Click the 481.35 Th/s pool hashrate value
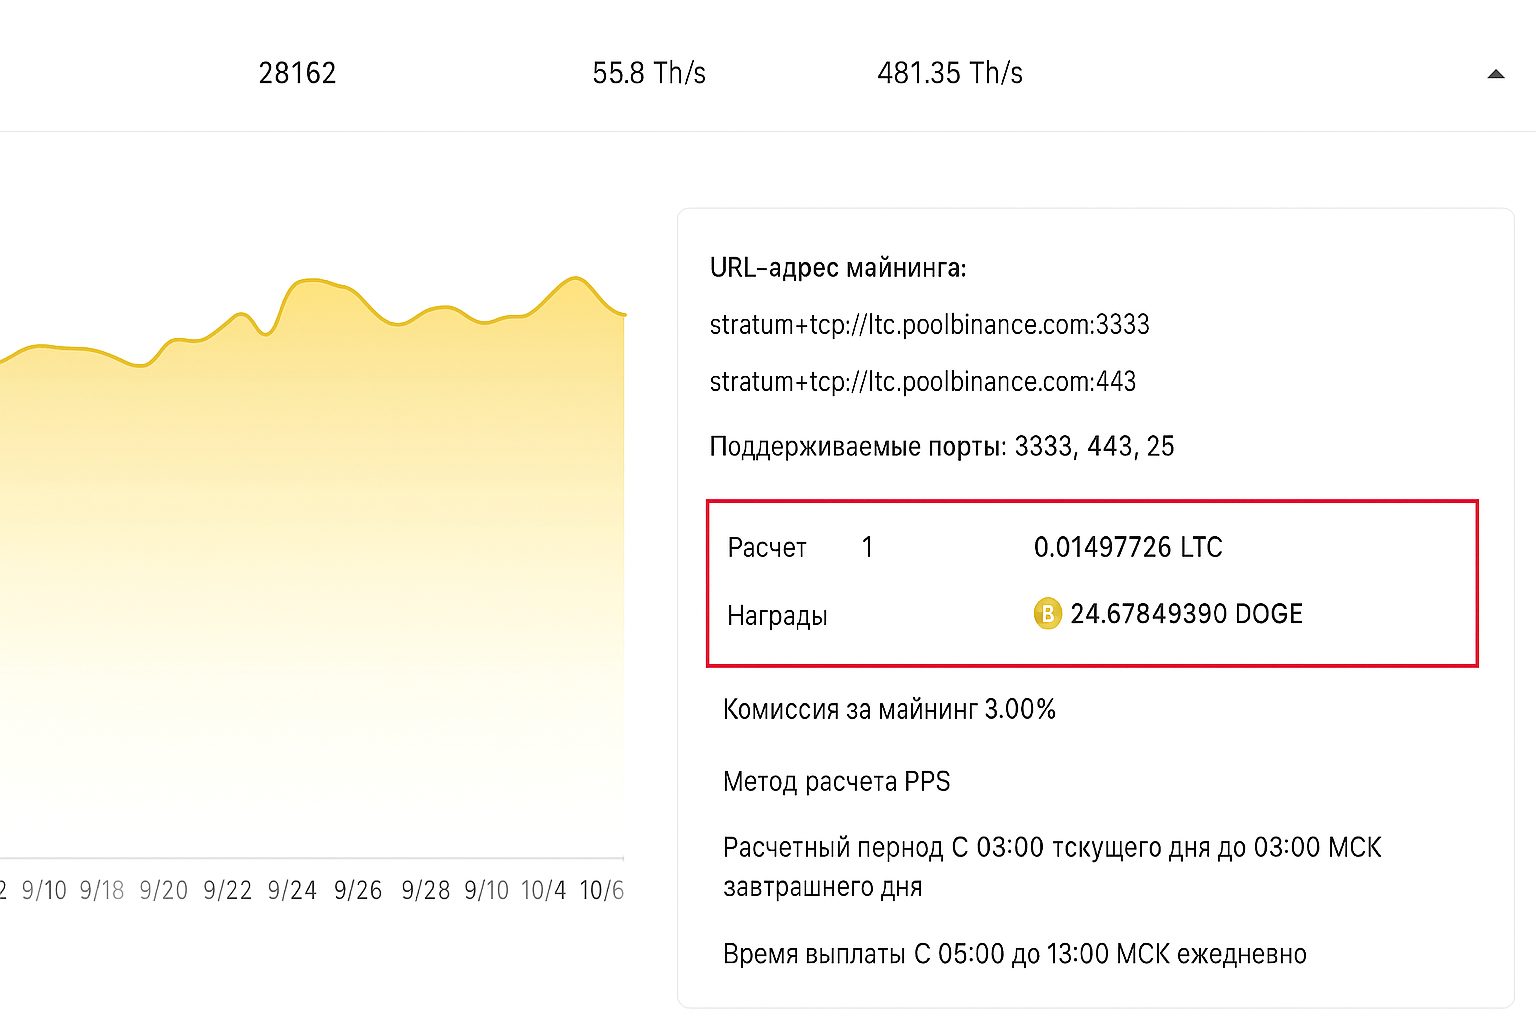Image resolution: width=1536 pixels, height=1024 pixels. (950, 72)
